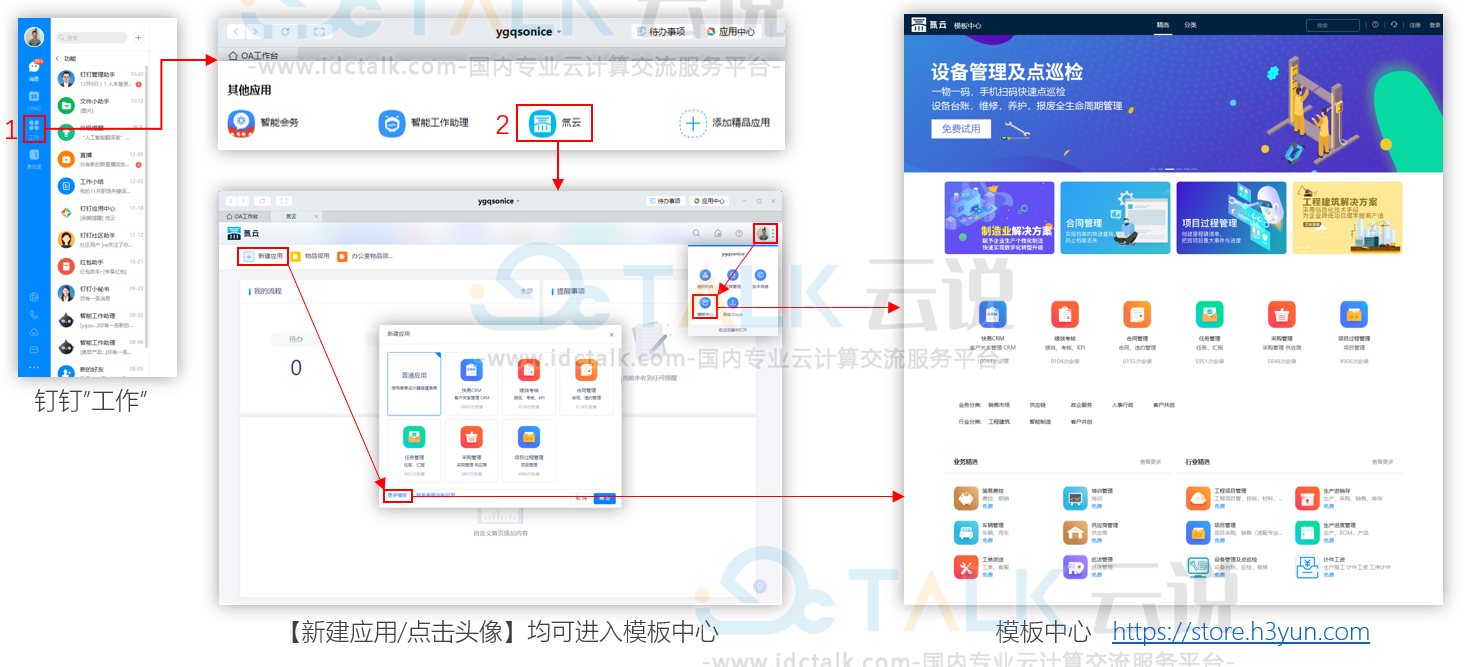Click 免费试用 on the banner
Viewport: 1481px width, 667px height.
(962, 129)
